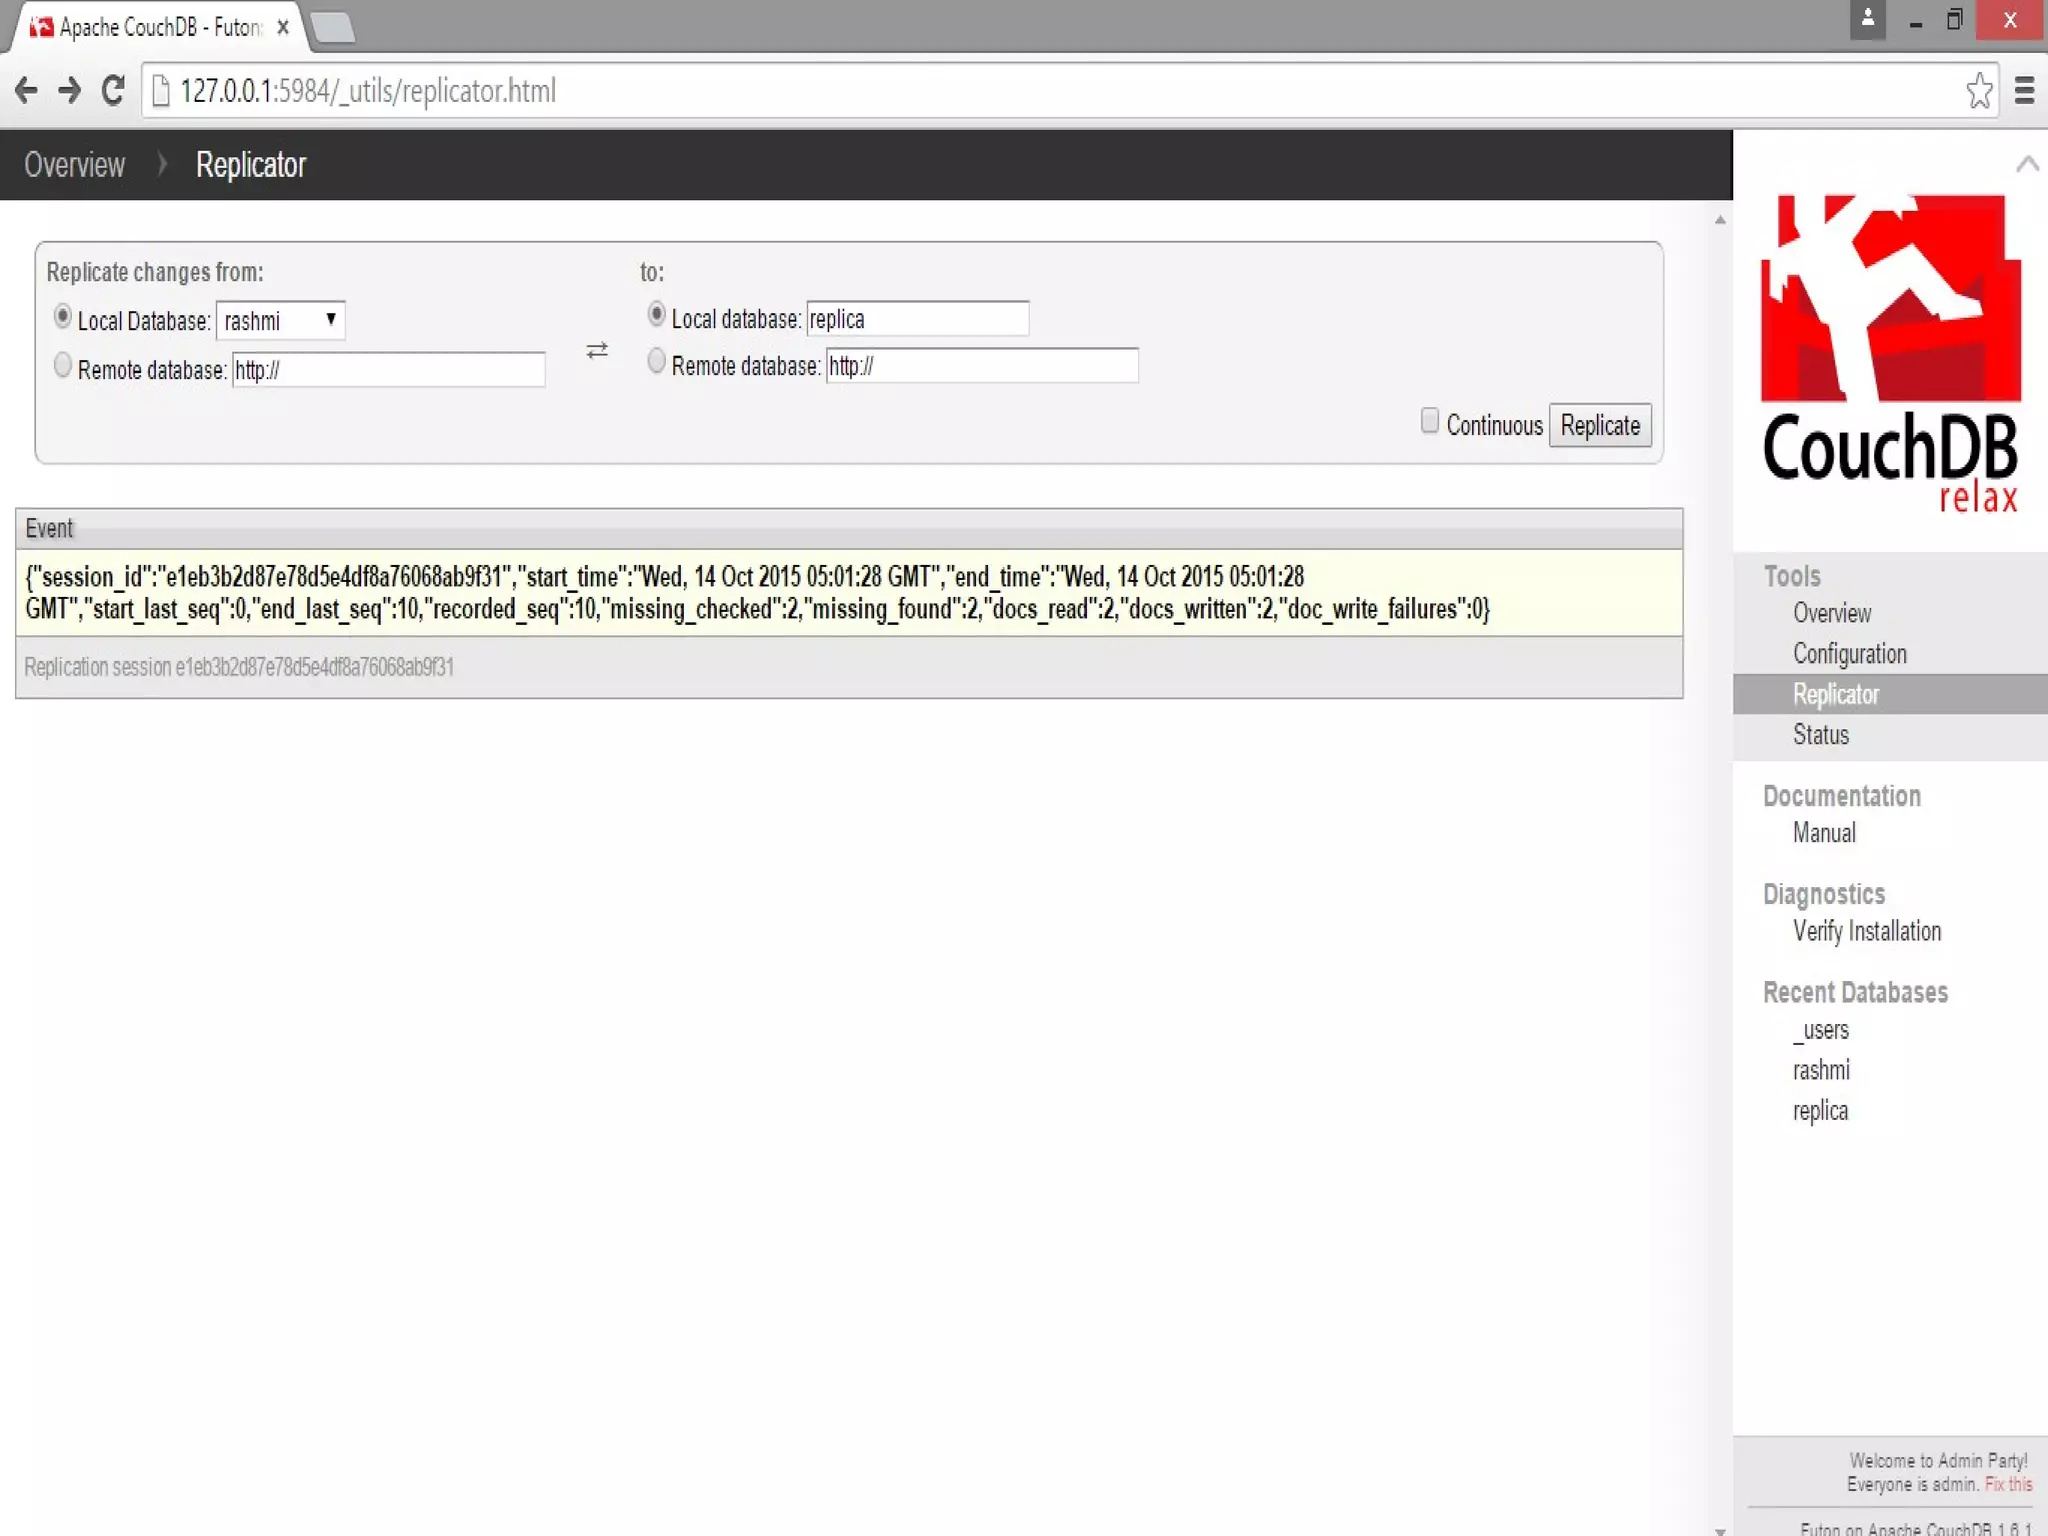Click the browser back arrow
Image resolution: width=2048 pixels, height=1536 pixels.
click(27, 91)
